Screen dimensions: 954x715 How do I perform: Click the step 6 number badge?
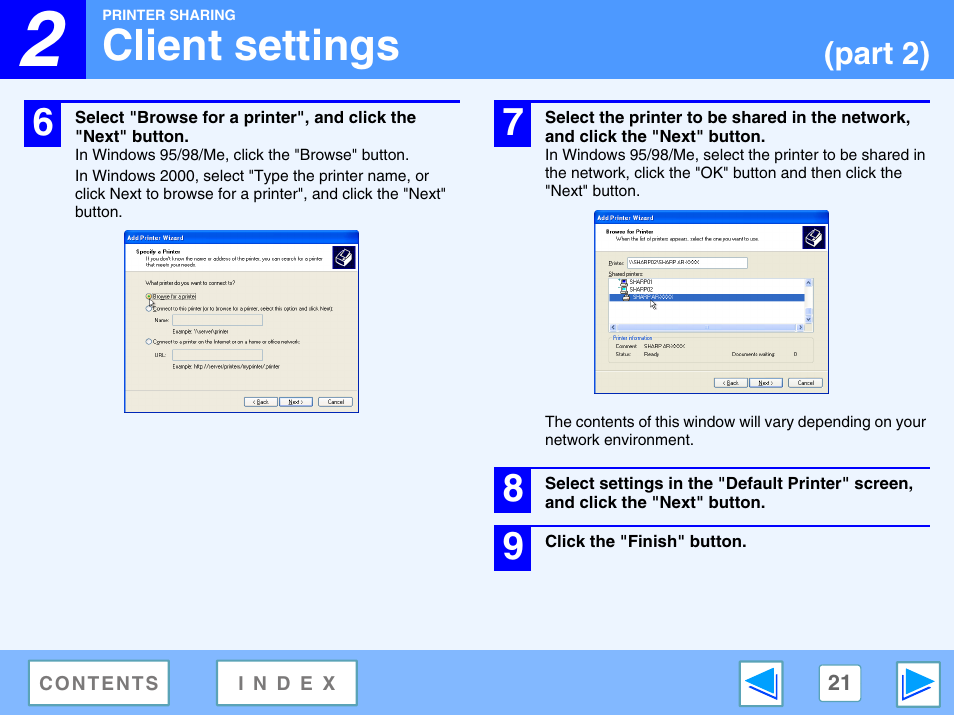[43, 124]
